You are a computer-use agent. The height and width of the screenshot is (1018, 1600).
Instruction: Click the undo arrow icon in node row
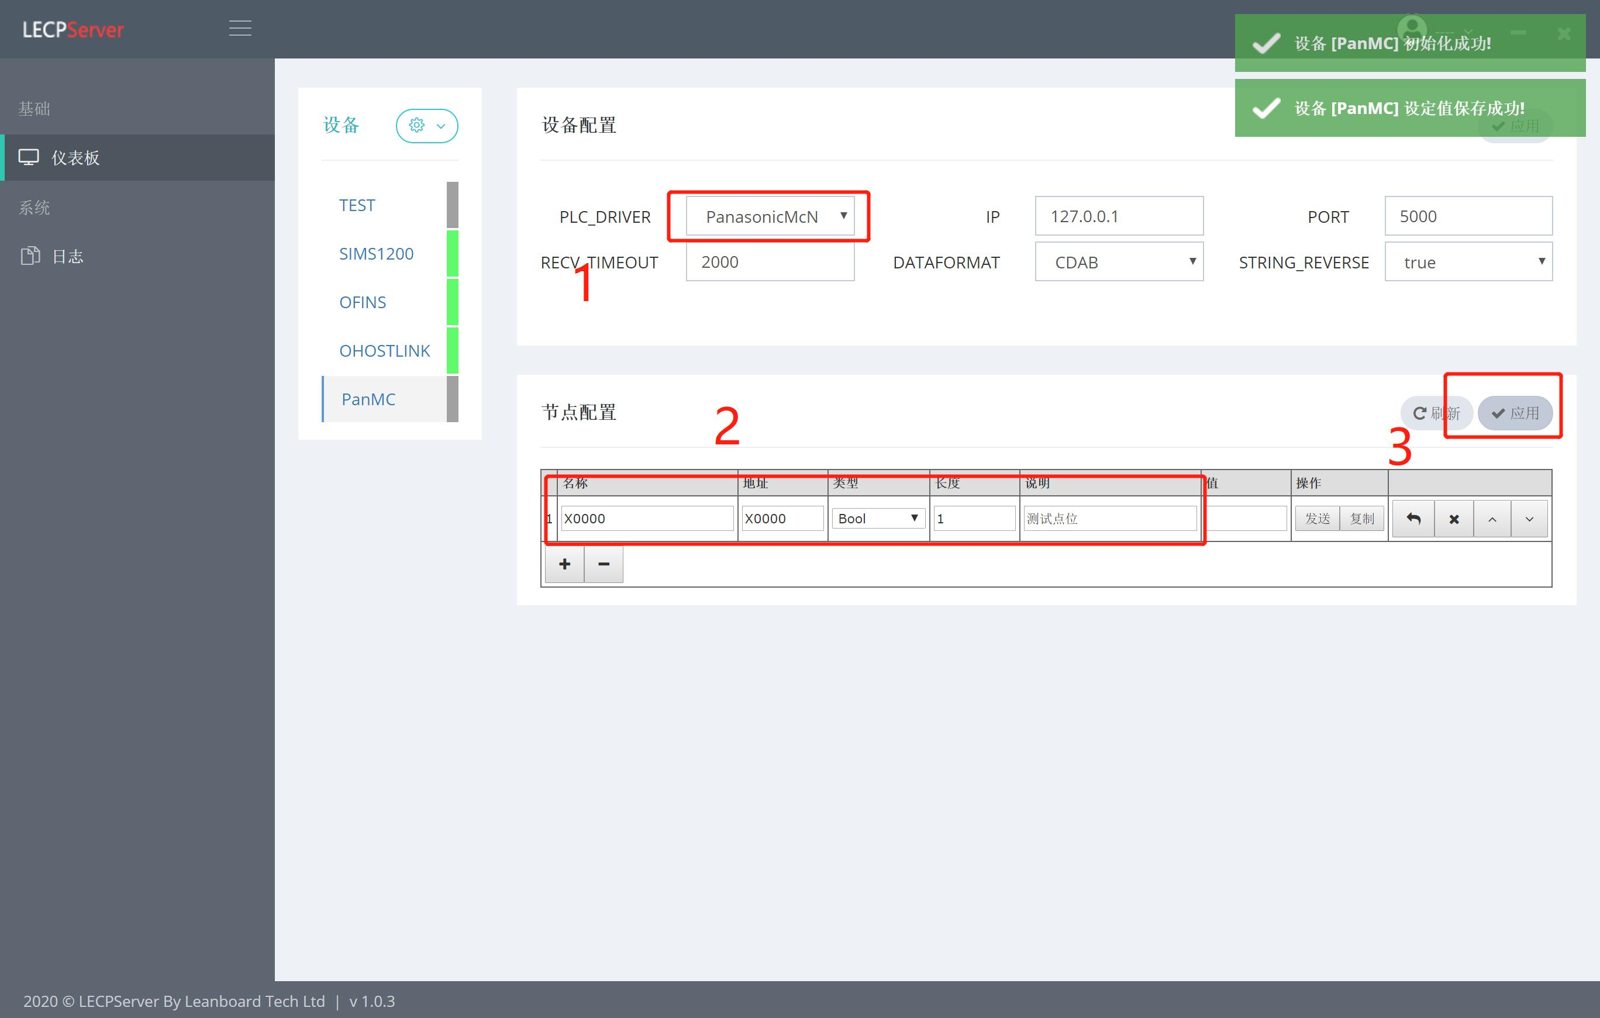[1413, 519]
